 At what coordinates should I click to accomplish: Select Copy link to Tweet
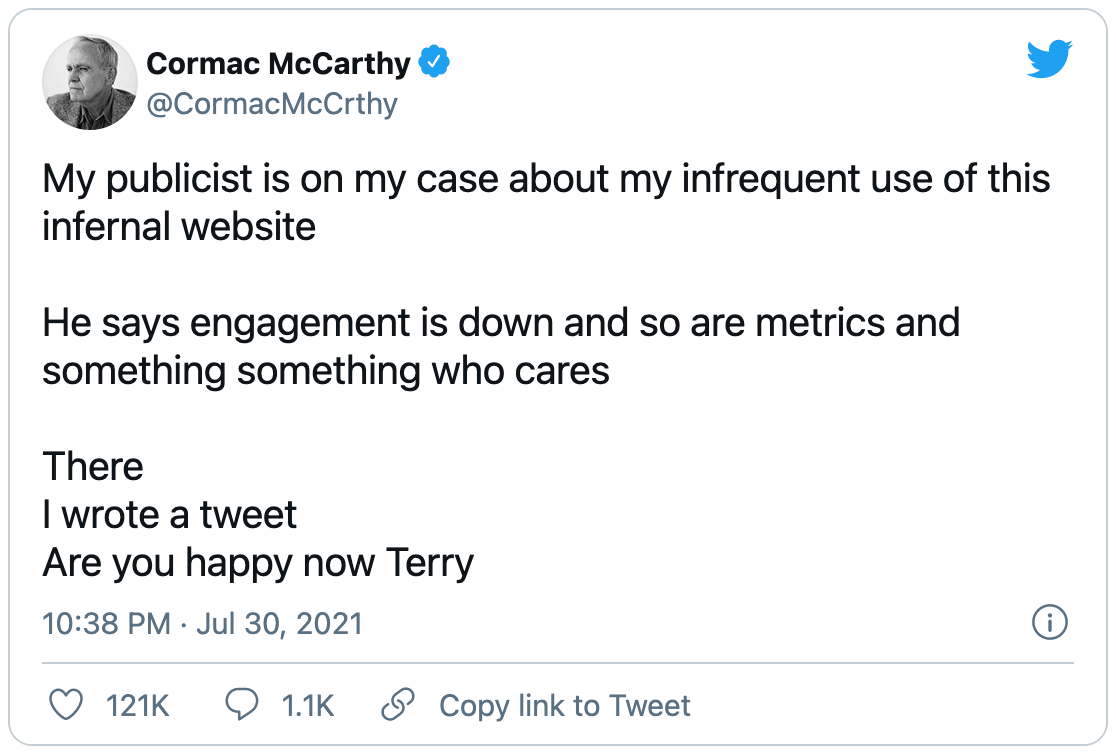[564, 706]
